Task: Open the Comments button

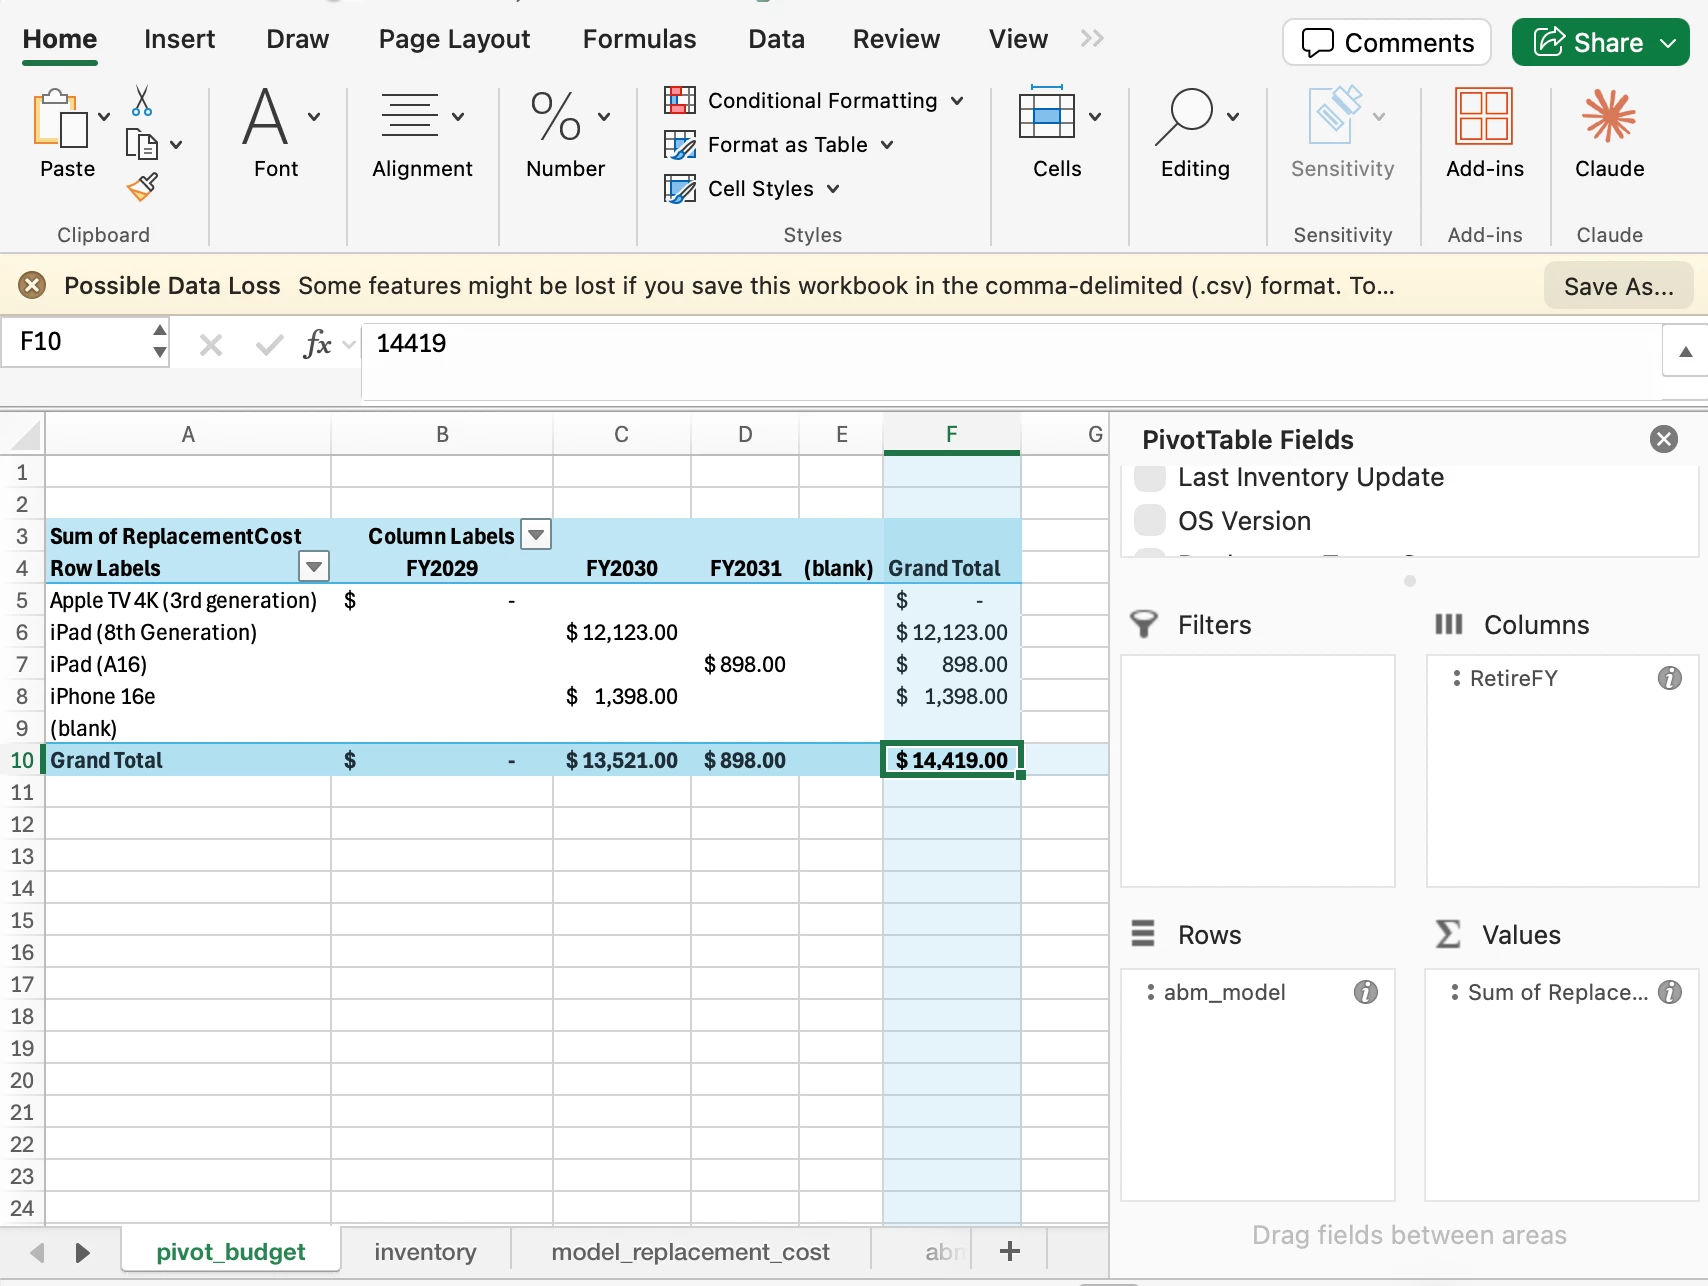Action: pos(1386,43)
